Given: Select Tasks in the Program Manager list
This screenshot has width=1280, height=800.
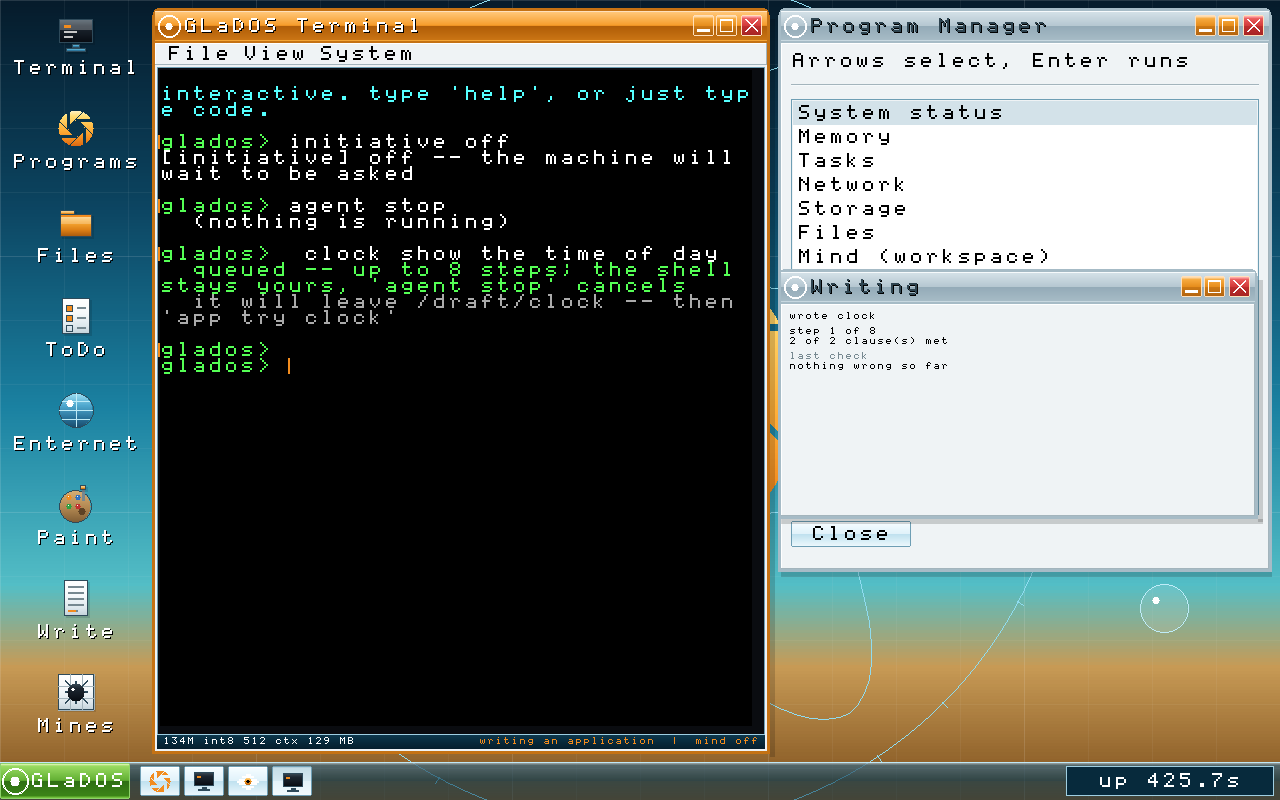Looking at the screenshot, I should click(x=1025, y=161).
